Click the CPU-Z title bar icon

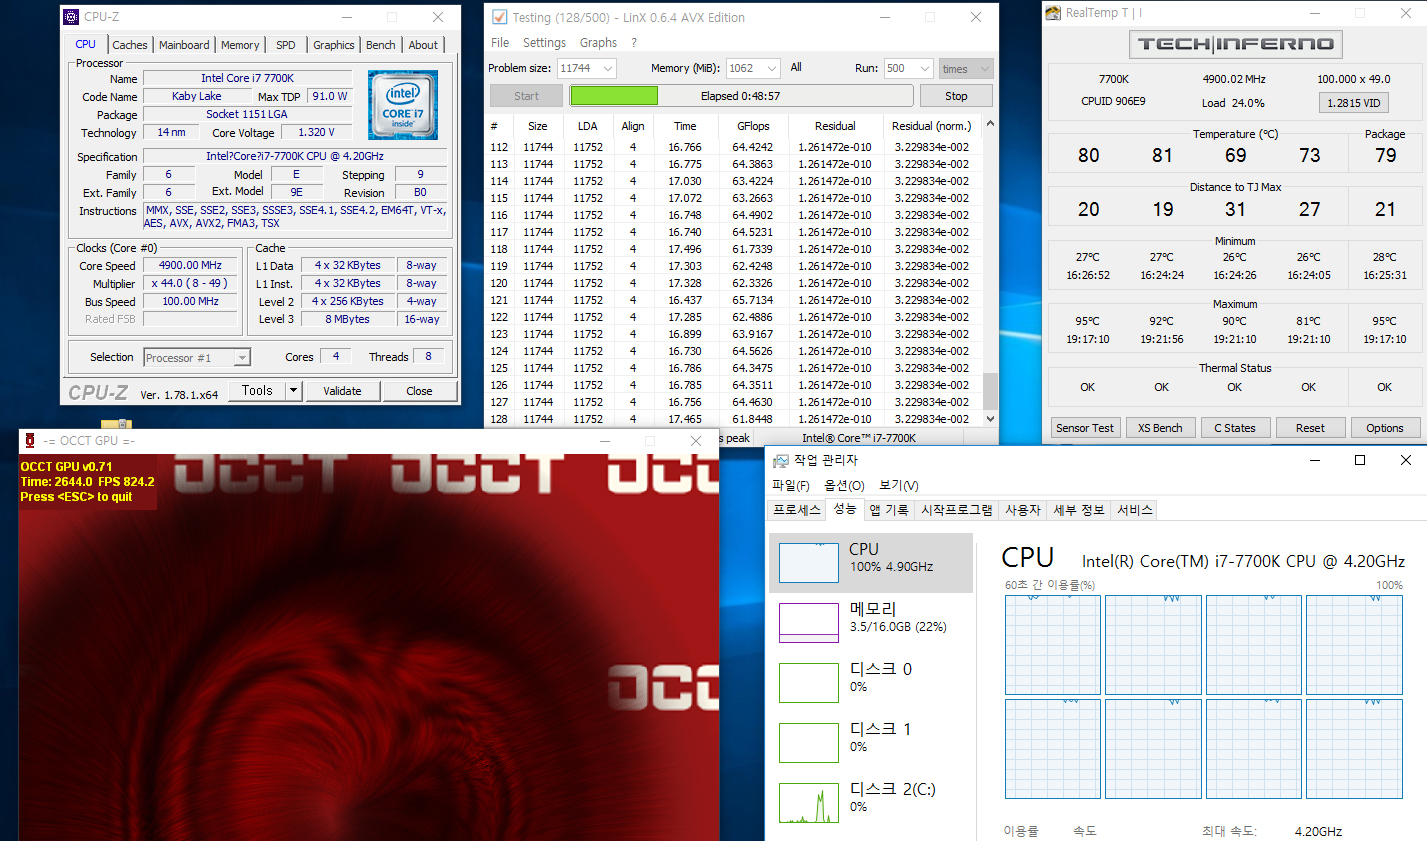tap(71, 17)
